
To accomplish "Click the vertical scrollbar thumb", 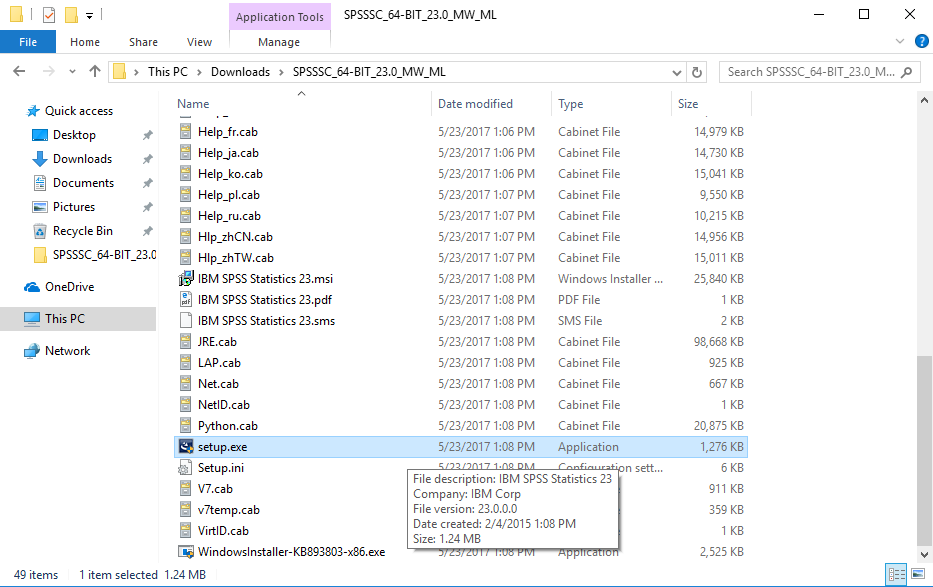I will 924,450.
